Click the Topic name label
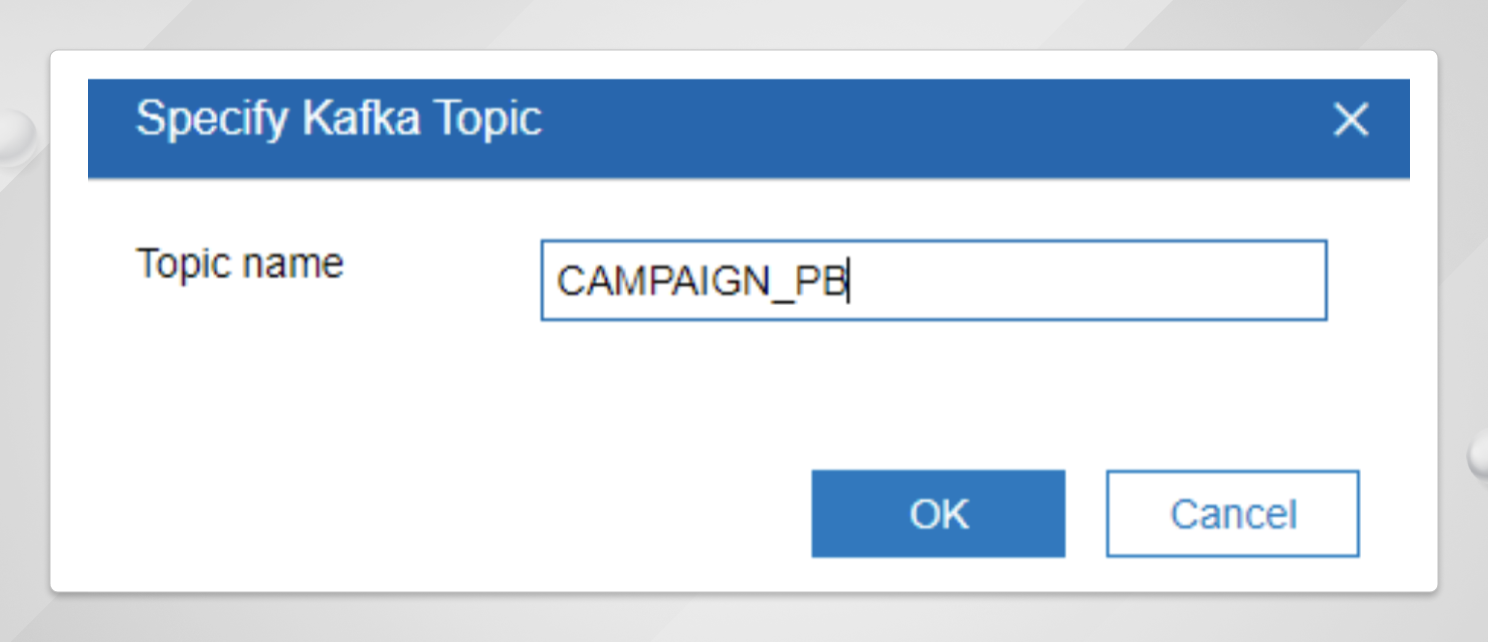This screenshot has width=1488, height=642. 238,263
